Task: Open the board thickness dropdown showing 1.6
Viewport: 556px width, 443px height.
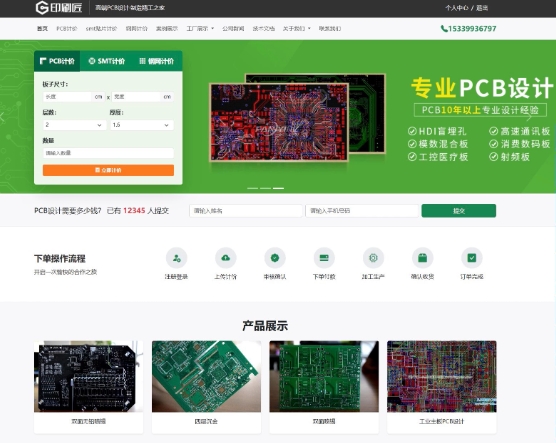Action: pos(141,125)
